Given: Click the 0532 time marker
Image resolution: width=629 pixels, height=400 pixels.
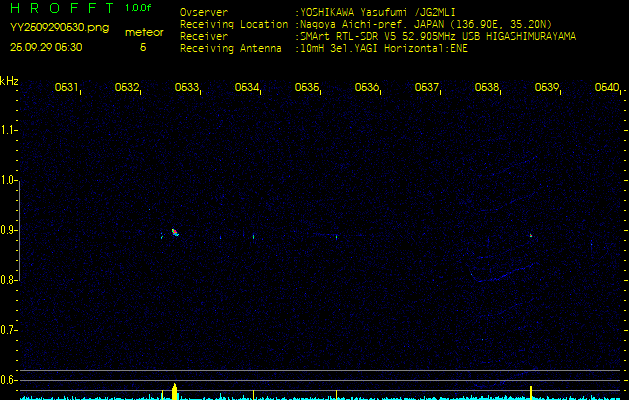Looking at the screenshot, I should click(126, 87).
